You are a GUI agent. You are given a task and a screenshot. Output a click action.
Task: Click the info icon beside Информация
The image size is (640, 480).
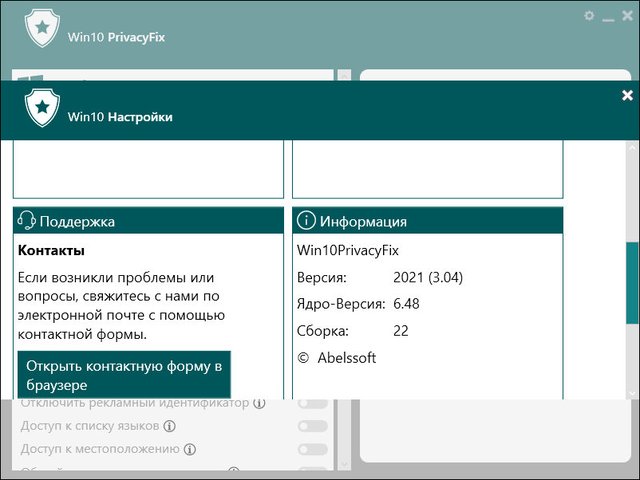pos(306,221)
